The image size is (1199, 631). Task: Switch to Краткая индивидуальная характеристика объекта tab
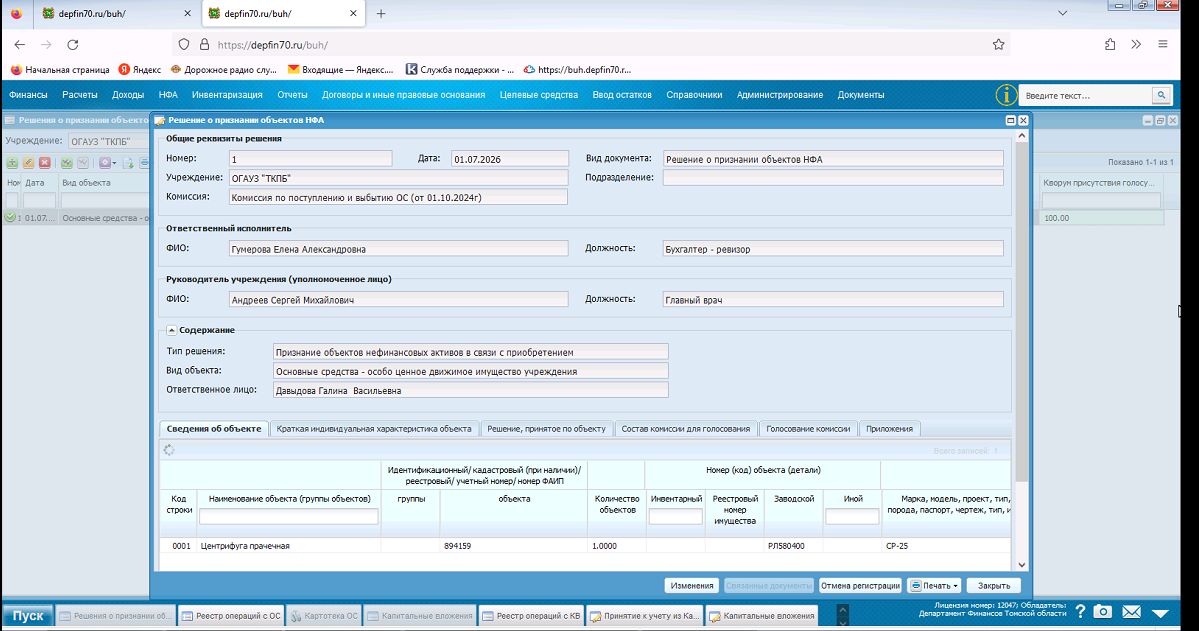tap(374, 429)
